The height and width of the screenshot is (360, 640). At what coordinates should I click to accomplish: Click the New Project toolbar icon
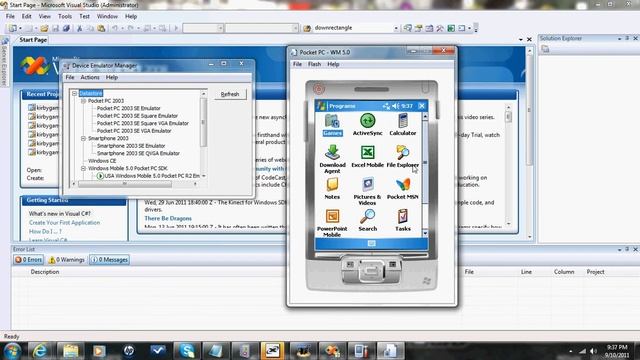point(13,28)
